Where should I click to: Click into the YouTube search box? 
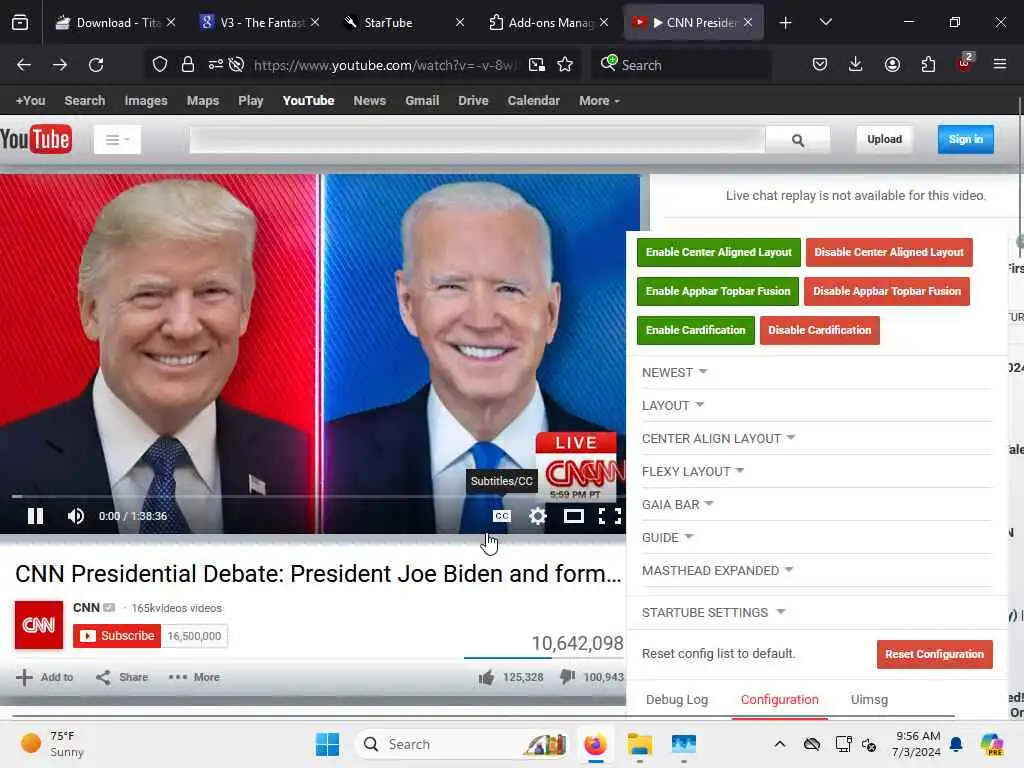[477, 140]
